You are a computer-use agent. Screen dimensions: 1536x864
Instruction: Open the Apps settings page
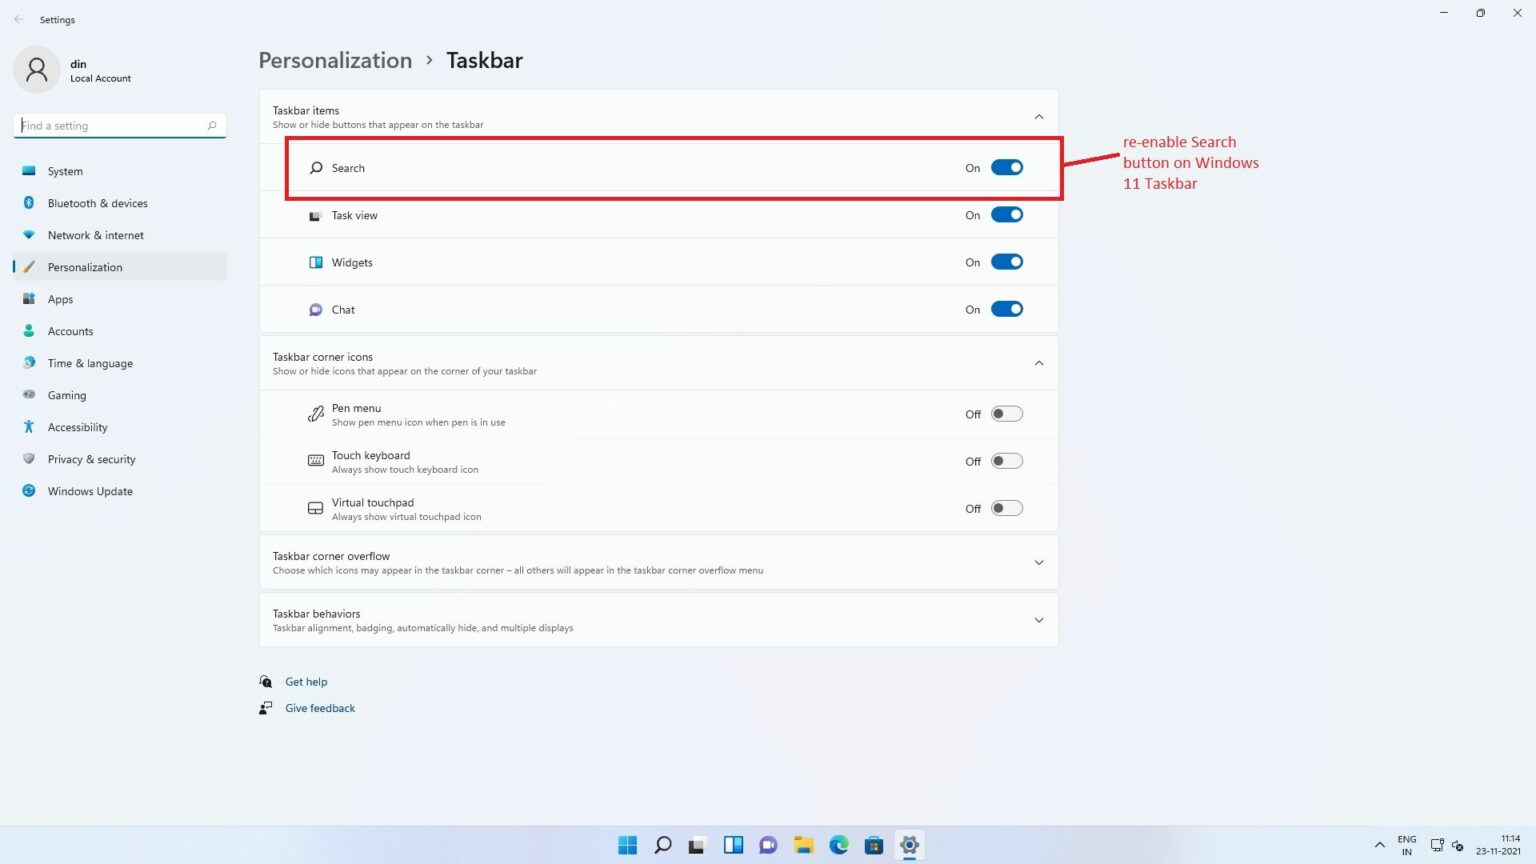pos(60,299)
